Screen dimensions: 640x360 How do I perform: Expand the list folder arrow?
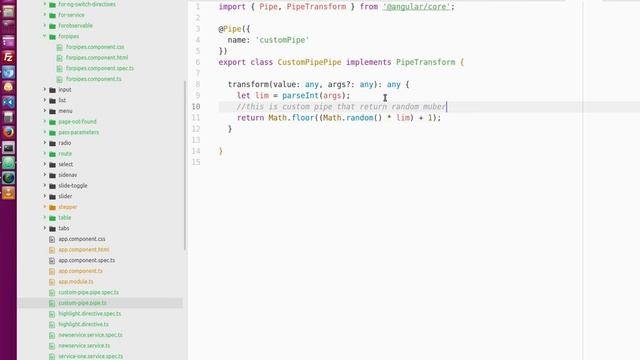(x=44, y=100)
